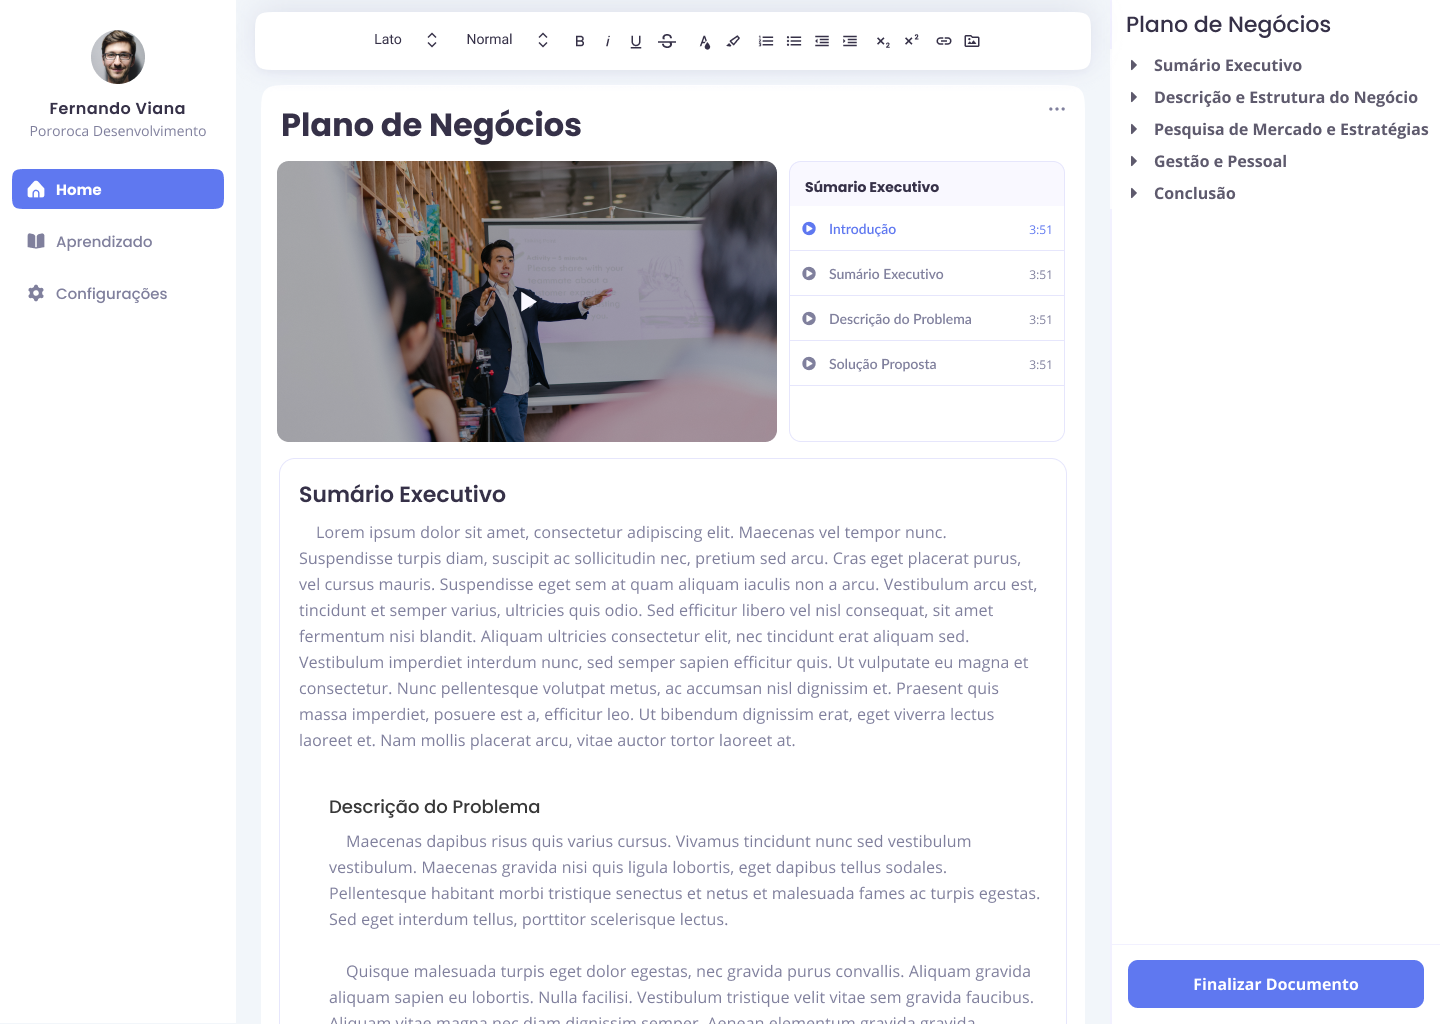Apply subscript formatting
Viewport: 1440px width, 1024px height.
tap(883, 41)
